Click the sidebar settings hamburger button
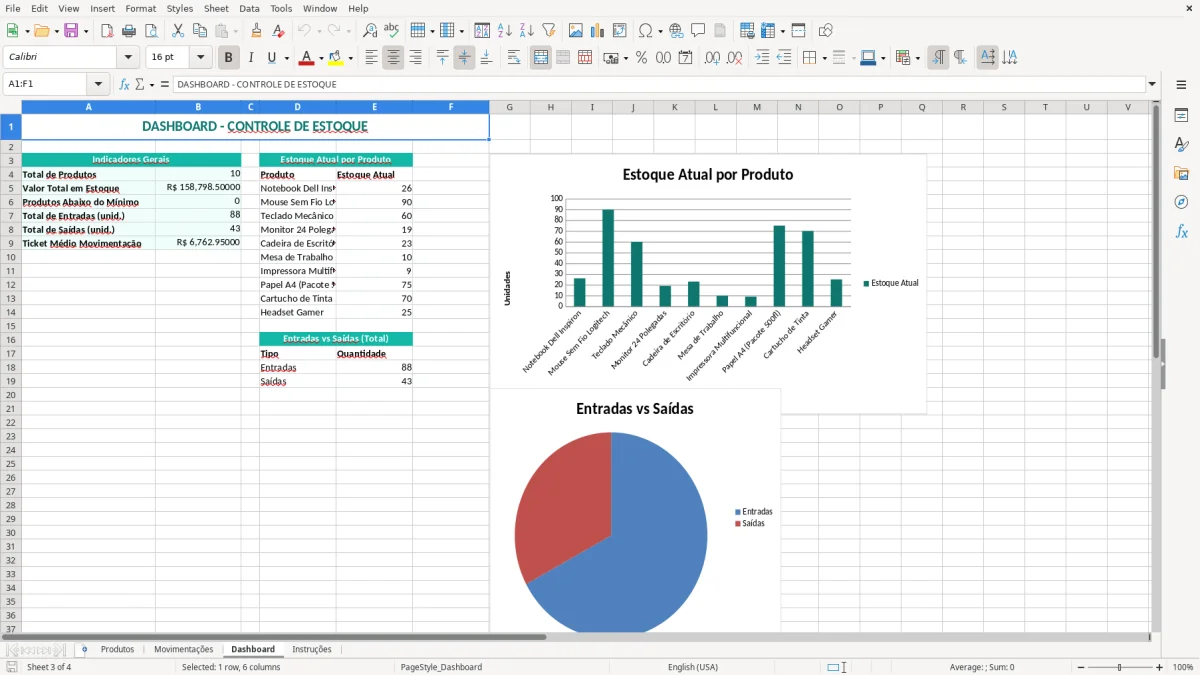 pos(1181,86)
